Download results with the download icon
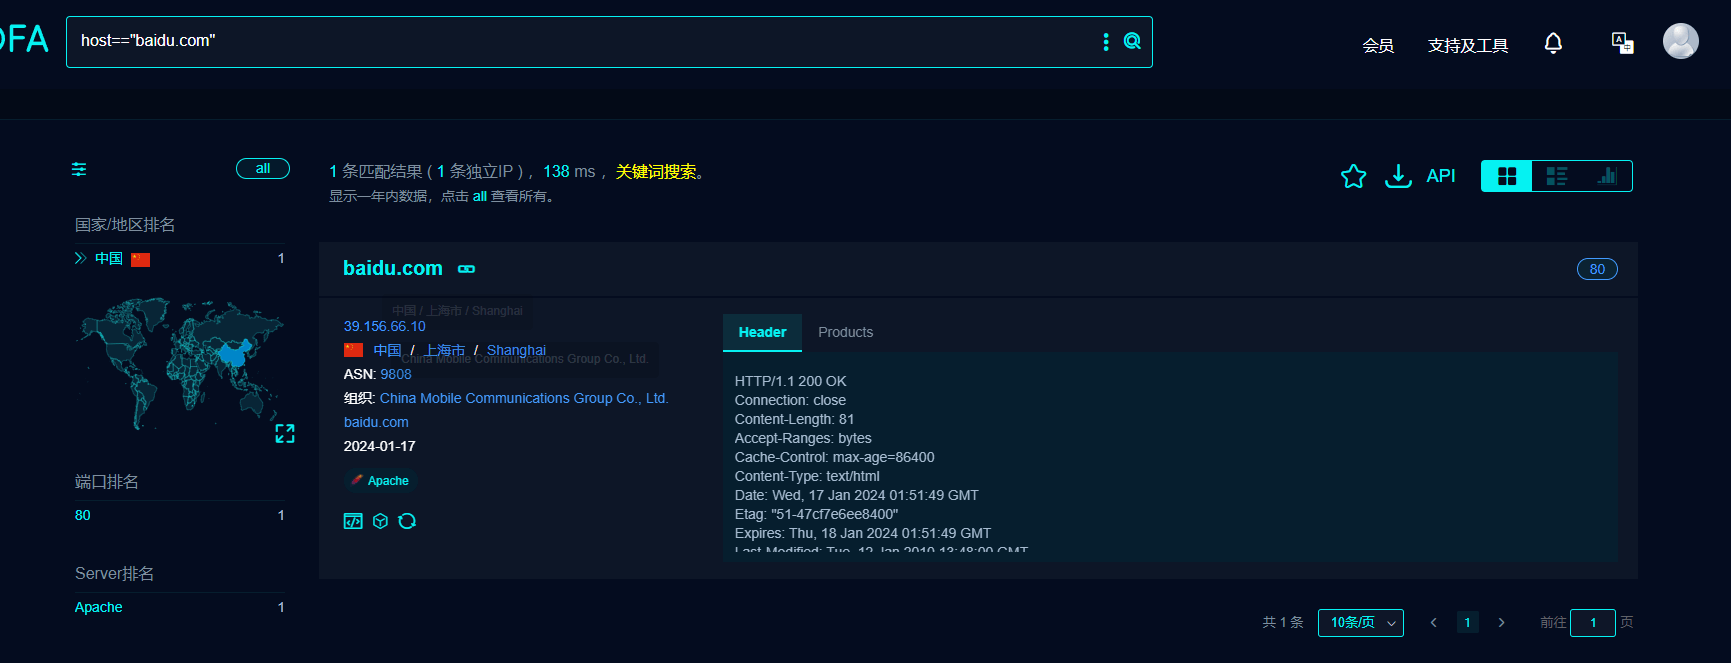 click(1397, 176)
